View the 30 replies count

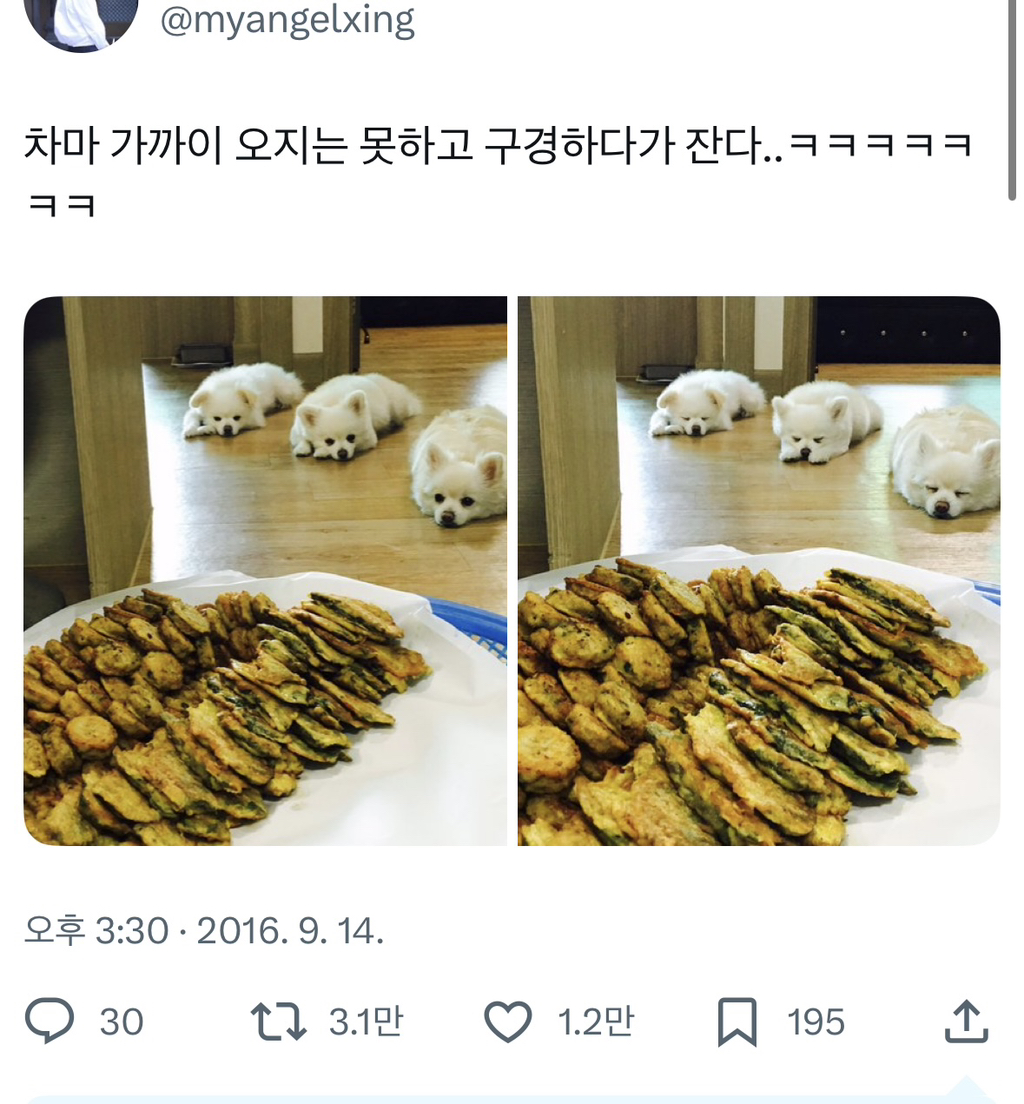121,1022
